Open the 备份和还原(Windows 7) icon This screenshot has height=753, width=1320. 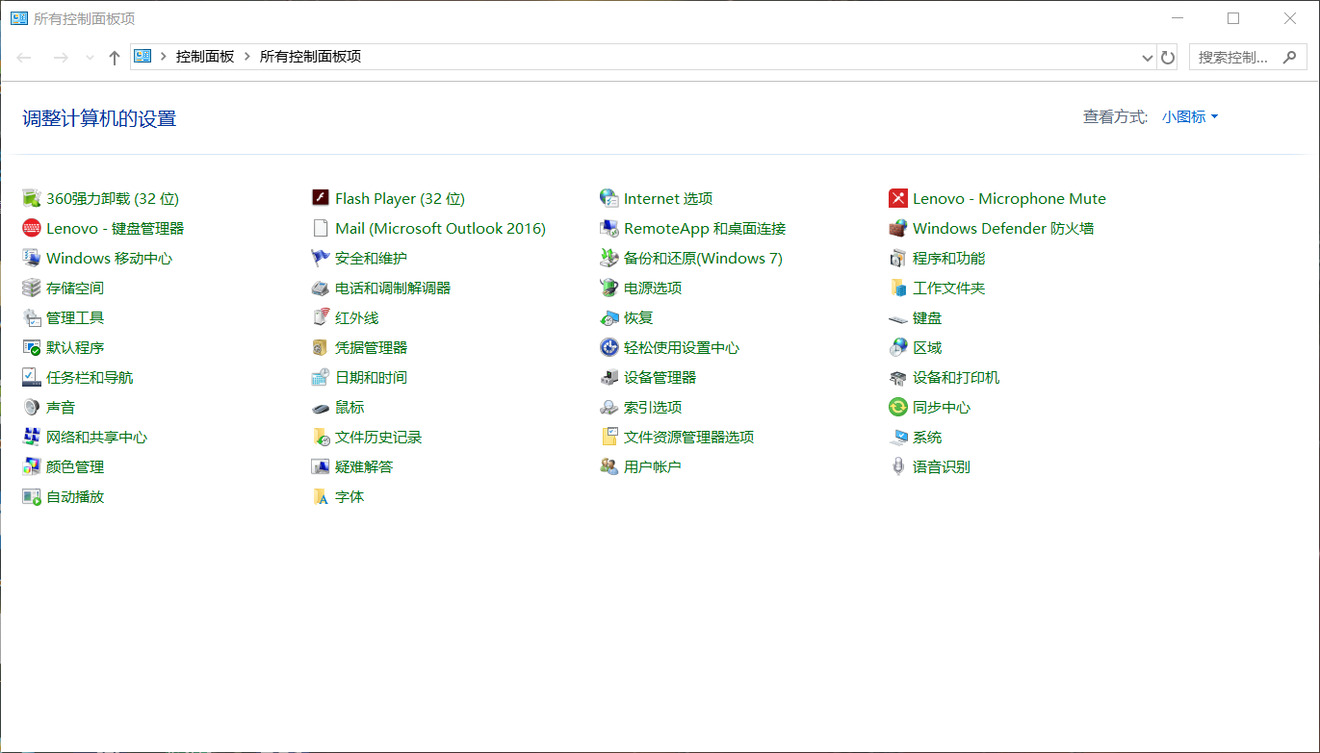pos(609,258)
